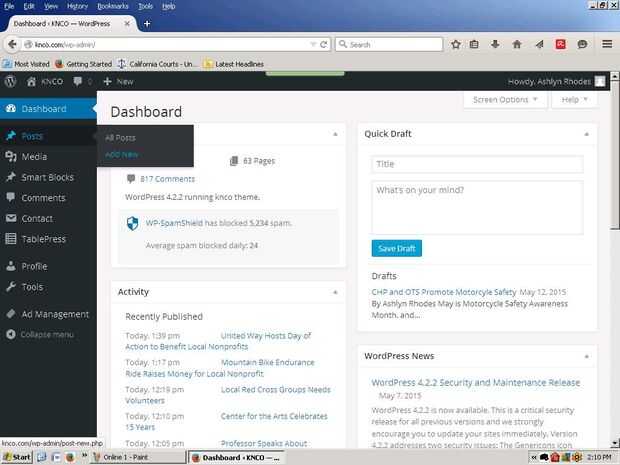Open the File menu

[x=9, y=6]
